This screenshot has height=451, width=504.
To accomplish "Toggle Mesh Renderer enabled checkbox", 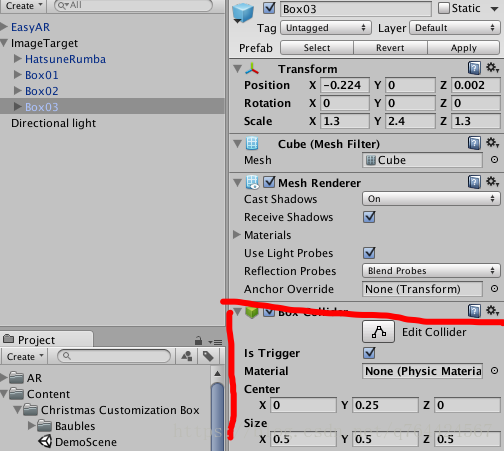I will [x=269, y=182].
